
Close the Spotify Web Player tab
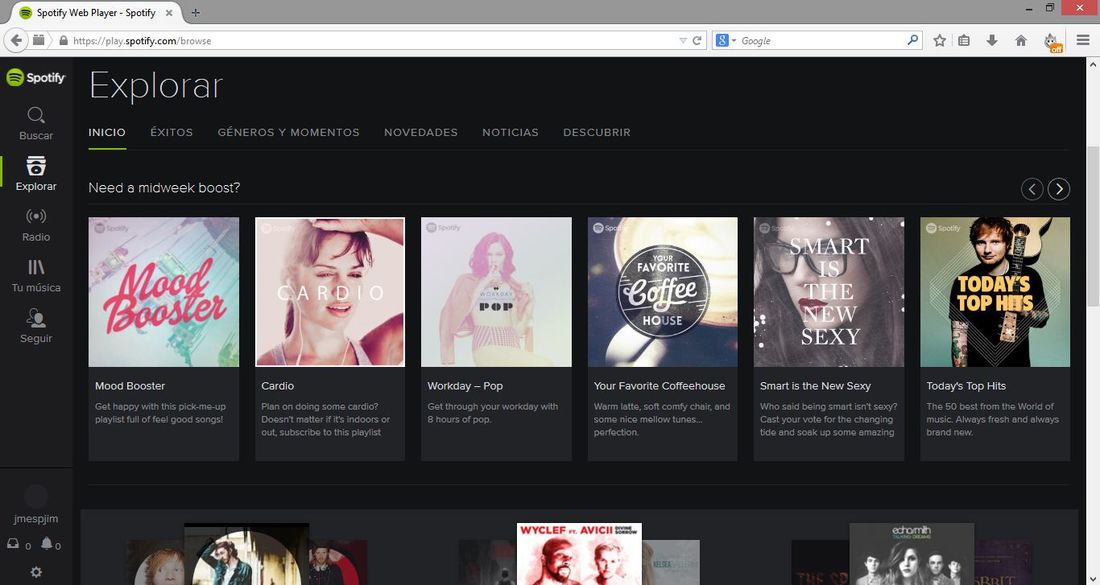tap(169, 13)
